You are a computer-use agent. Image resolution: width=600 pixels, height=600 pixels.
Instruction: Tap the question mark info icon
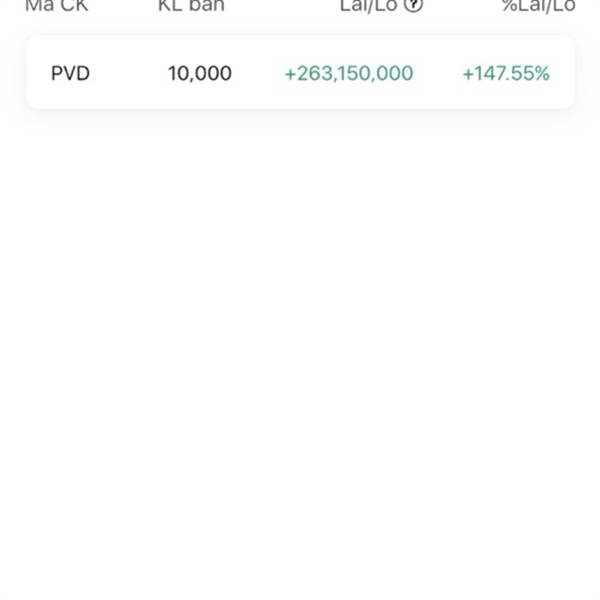[413, 5]
